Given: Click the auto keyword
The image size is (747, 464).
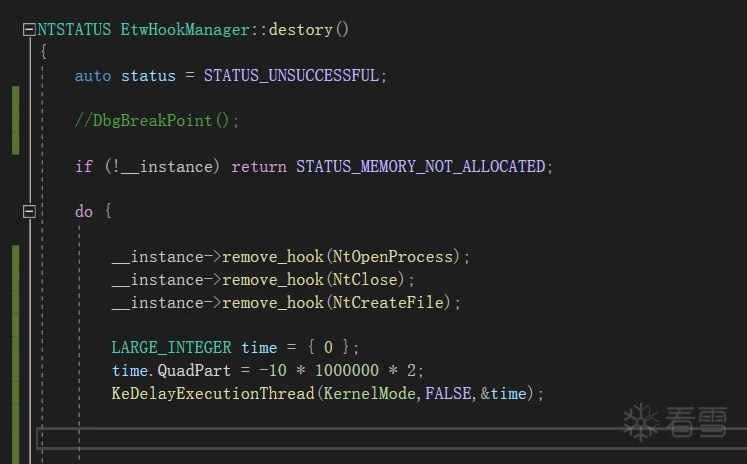Looking at the screenshot, I should (x=93, y=76).
